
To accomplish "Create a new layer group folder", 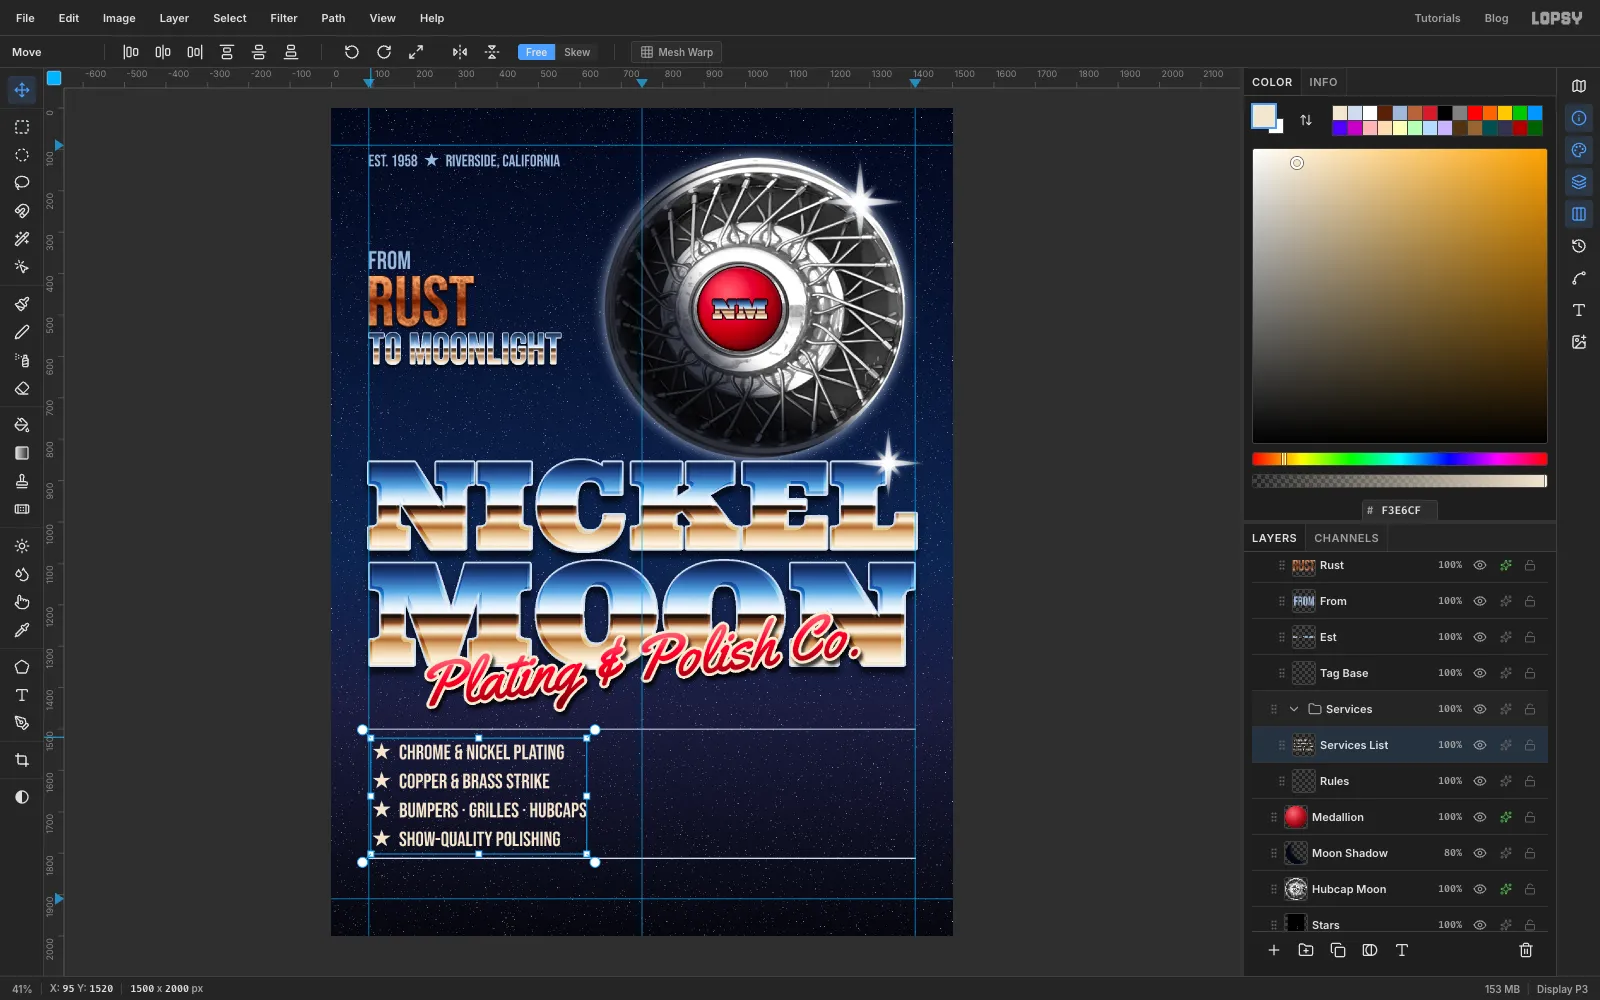I will point(1306,950).
